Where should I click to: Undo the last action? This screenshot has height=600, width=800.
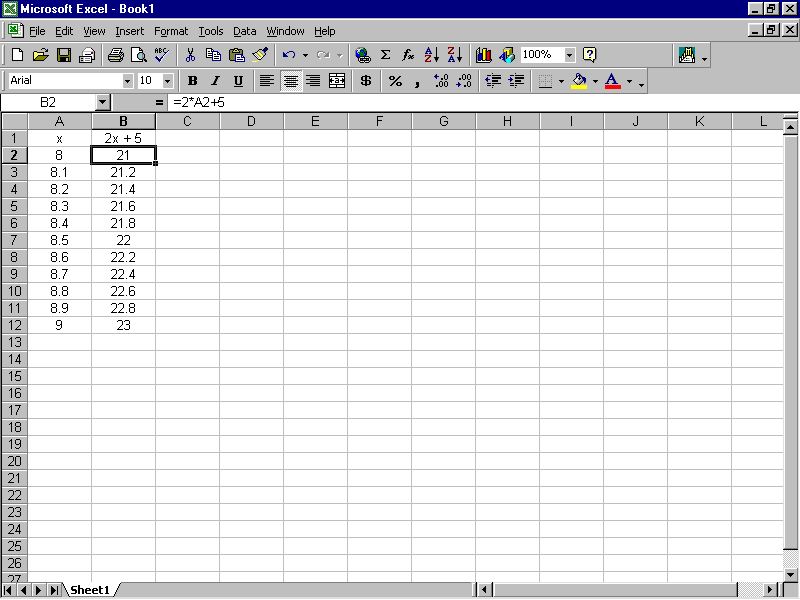289,55
